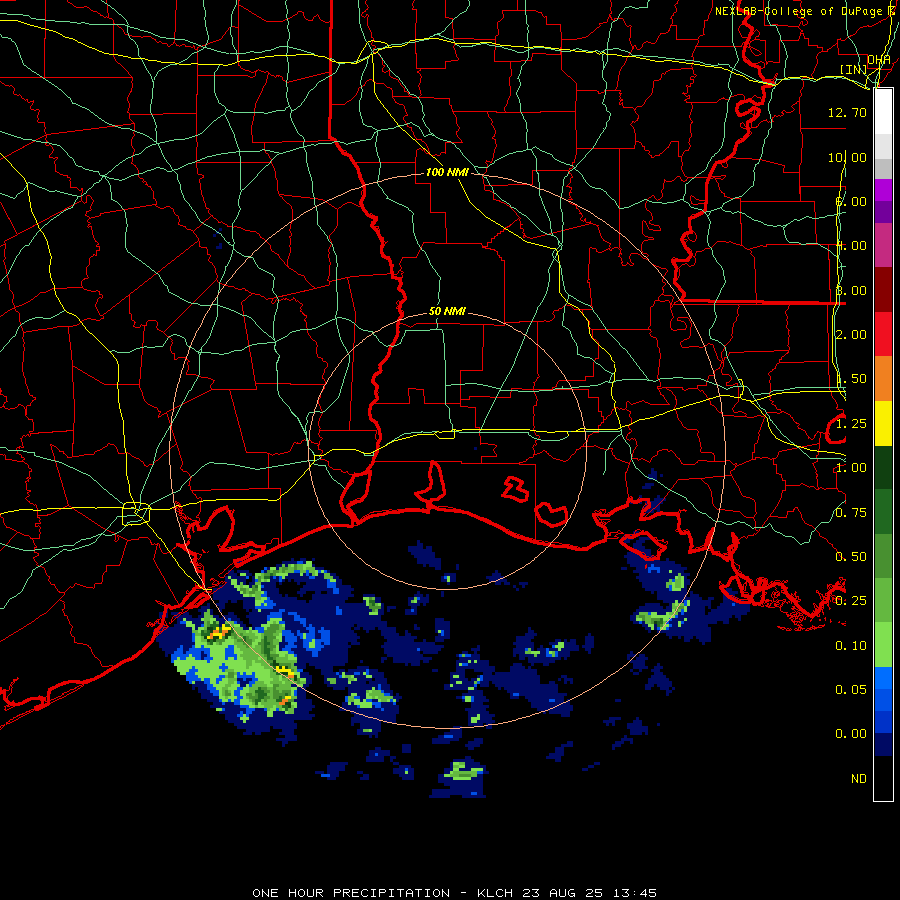Select the orange color bar segment
Viewport: 900px width, 900px height.
click(883, 379)
